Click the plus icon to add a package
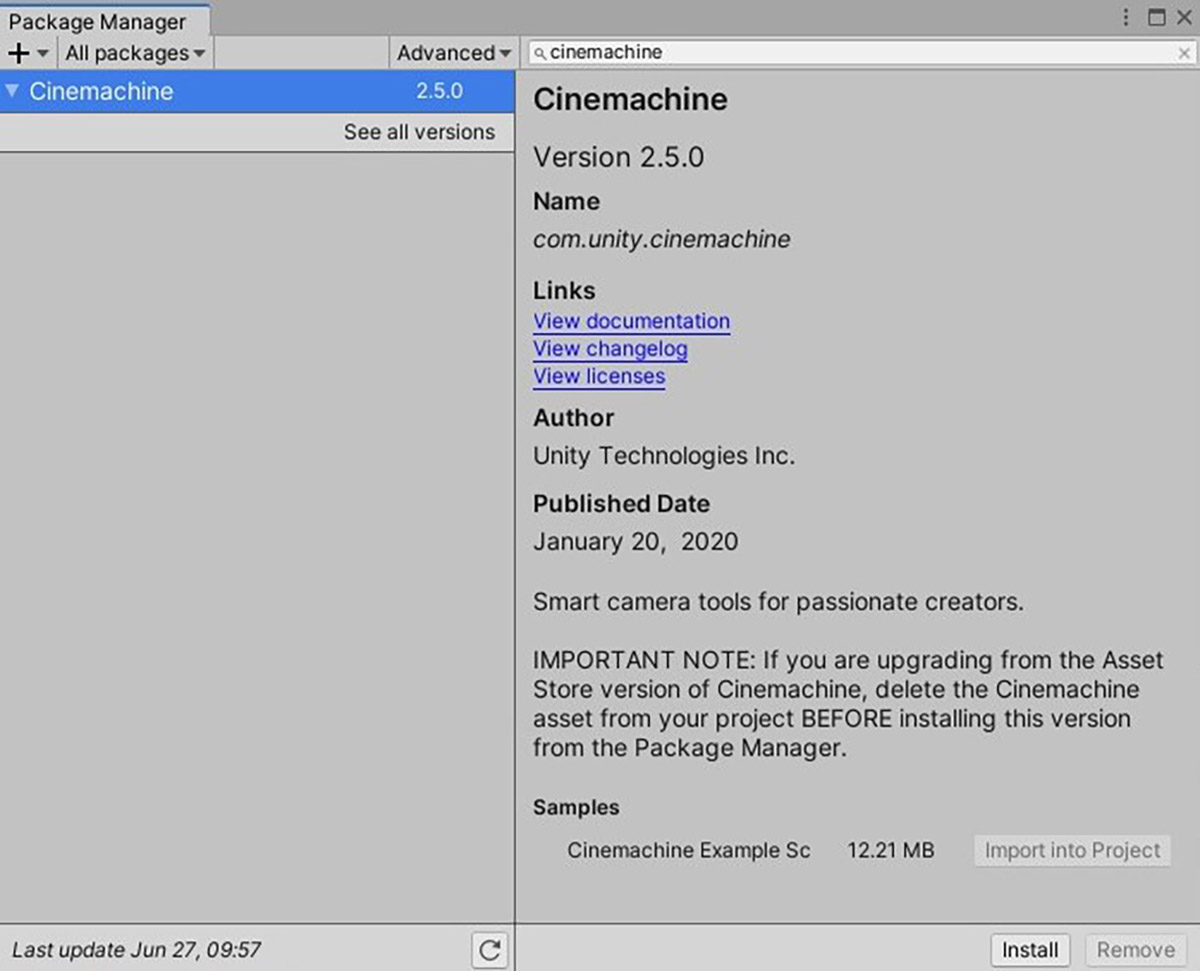Screen dimensions: 1200x971 click(x=19, y=53)
